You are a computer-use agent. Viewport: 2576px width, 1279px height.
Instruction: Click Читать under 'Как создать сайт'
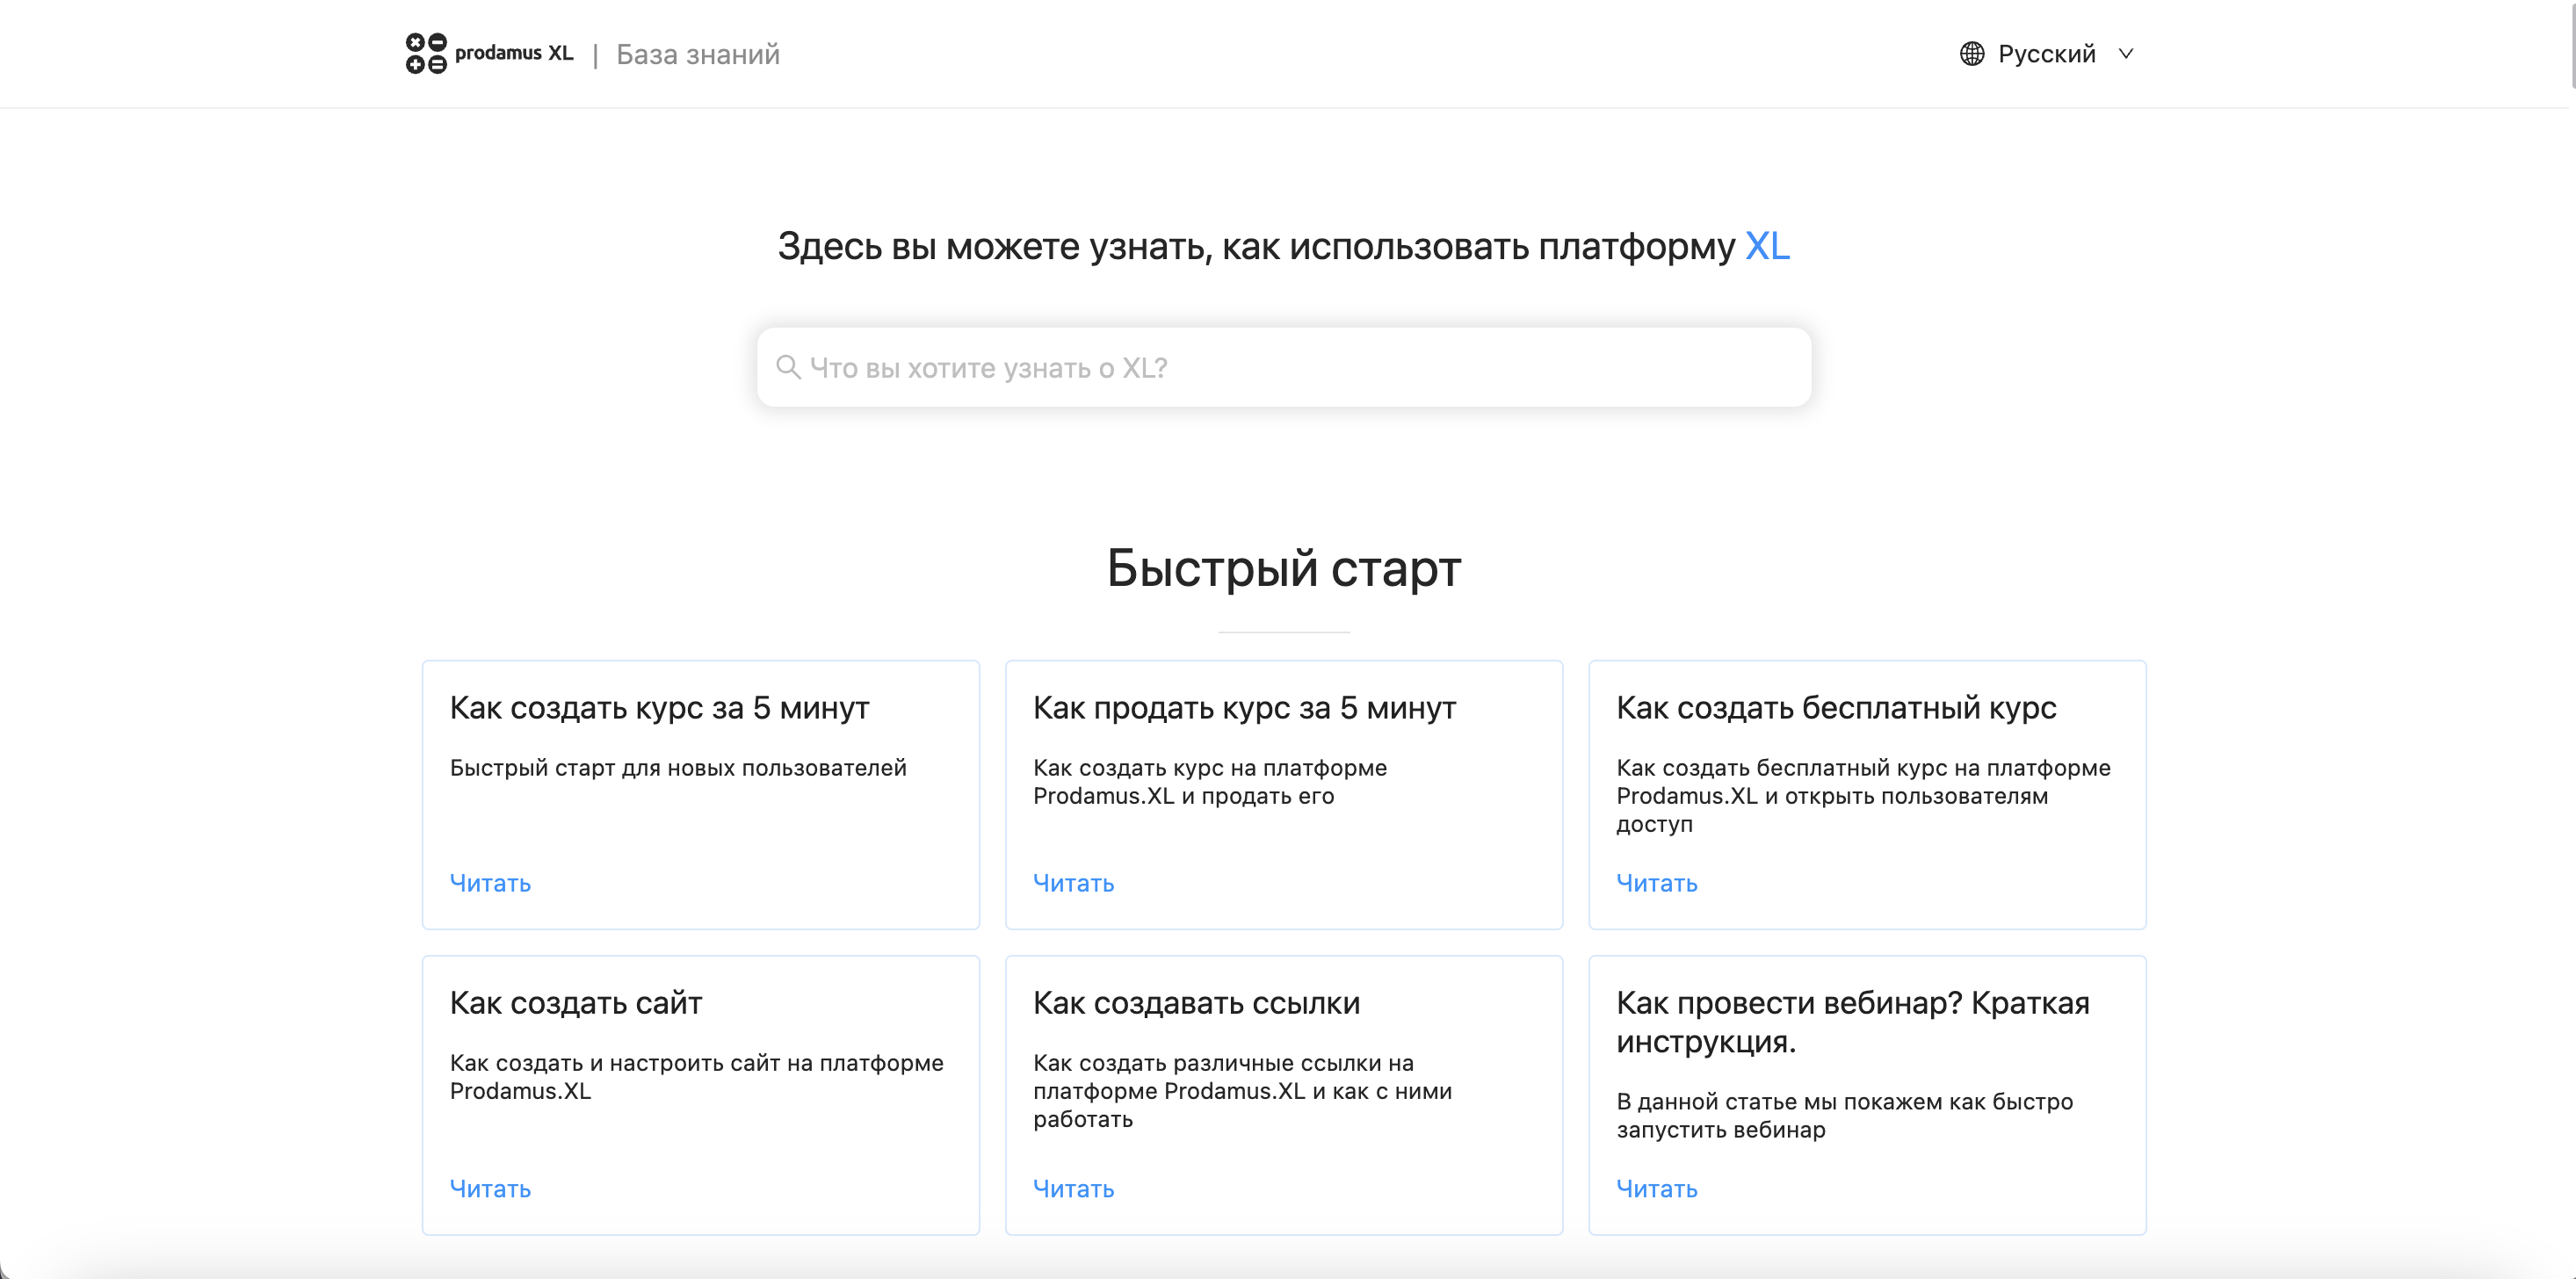(490, 1188)
